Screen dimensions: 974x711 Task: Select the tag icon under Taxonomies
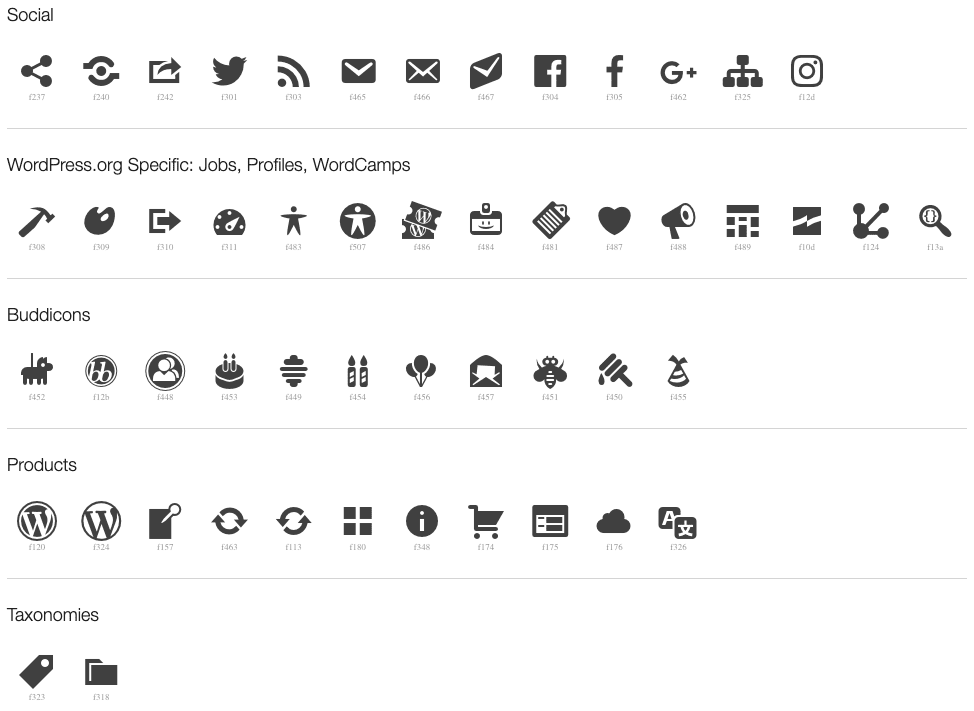pyautogui.click(x=37, y=671)
